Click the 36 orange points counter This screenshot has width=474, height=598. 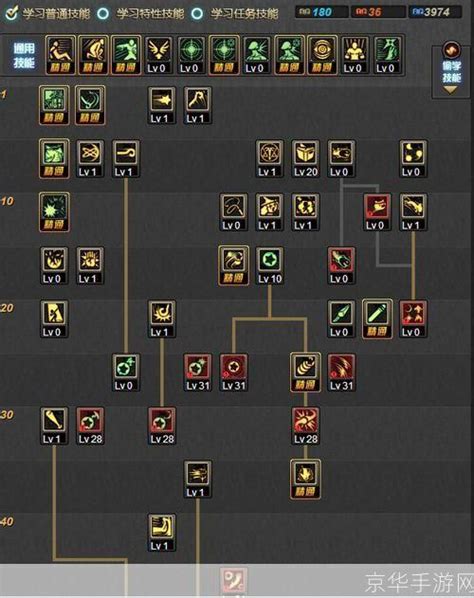click(378, 12)
